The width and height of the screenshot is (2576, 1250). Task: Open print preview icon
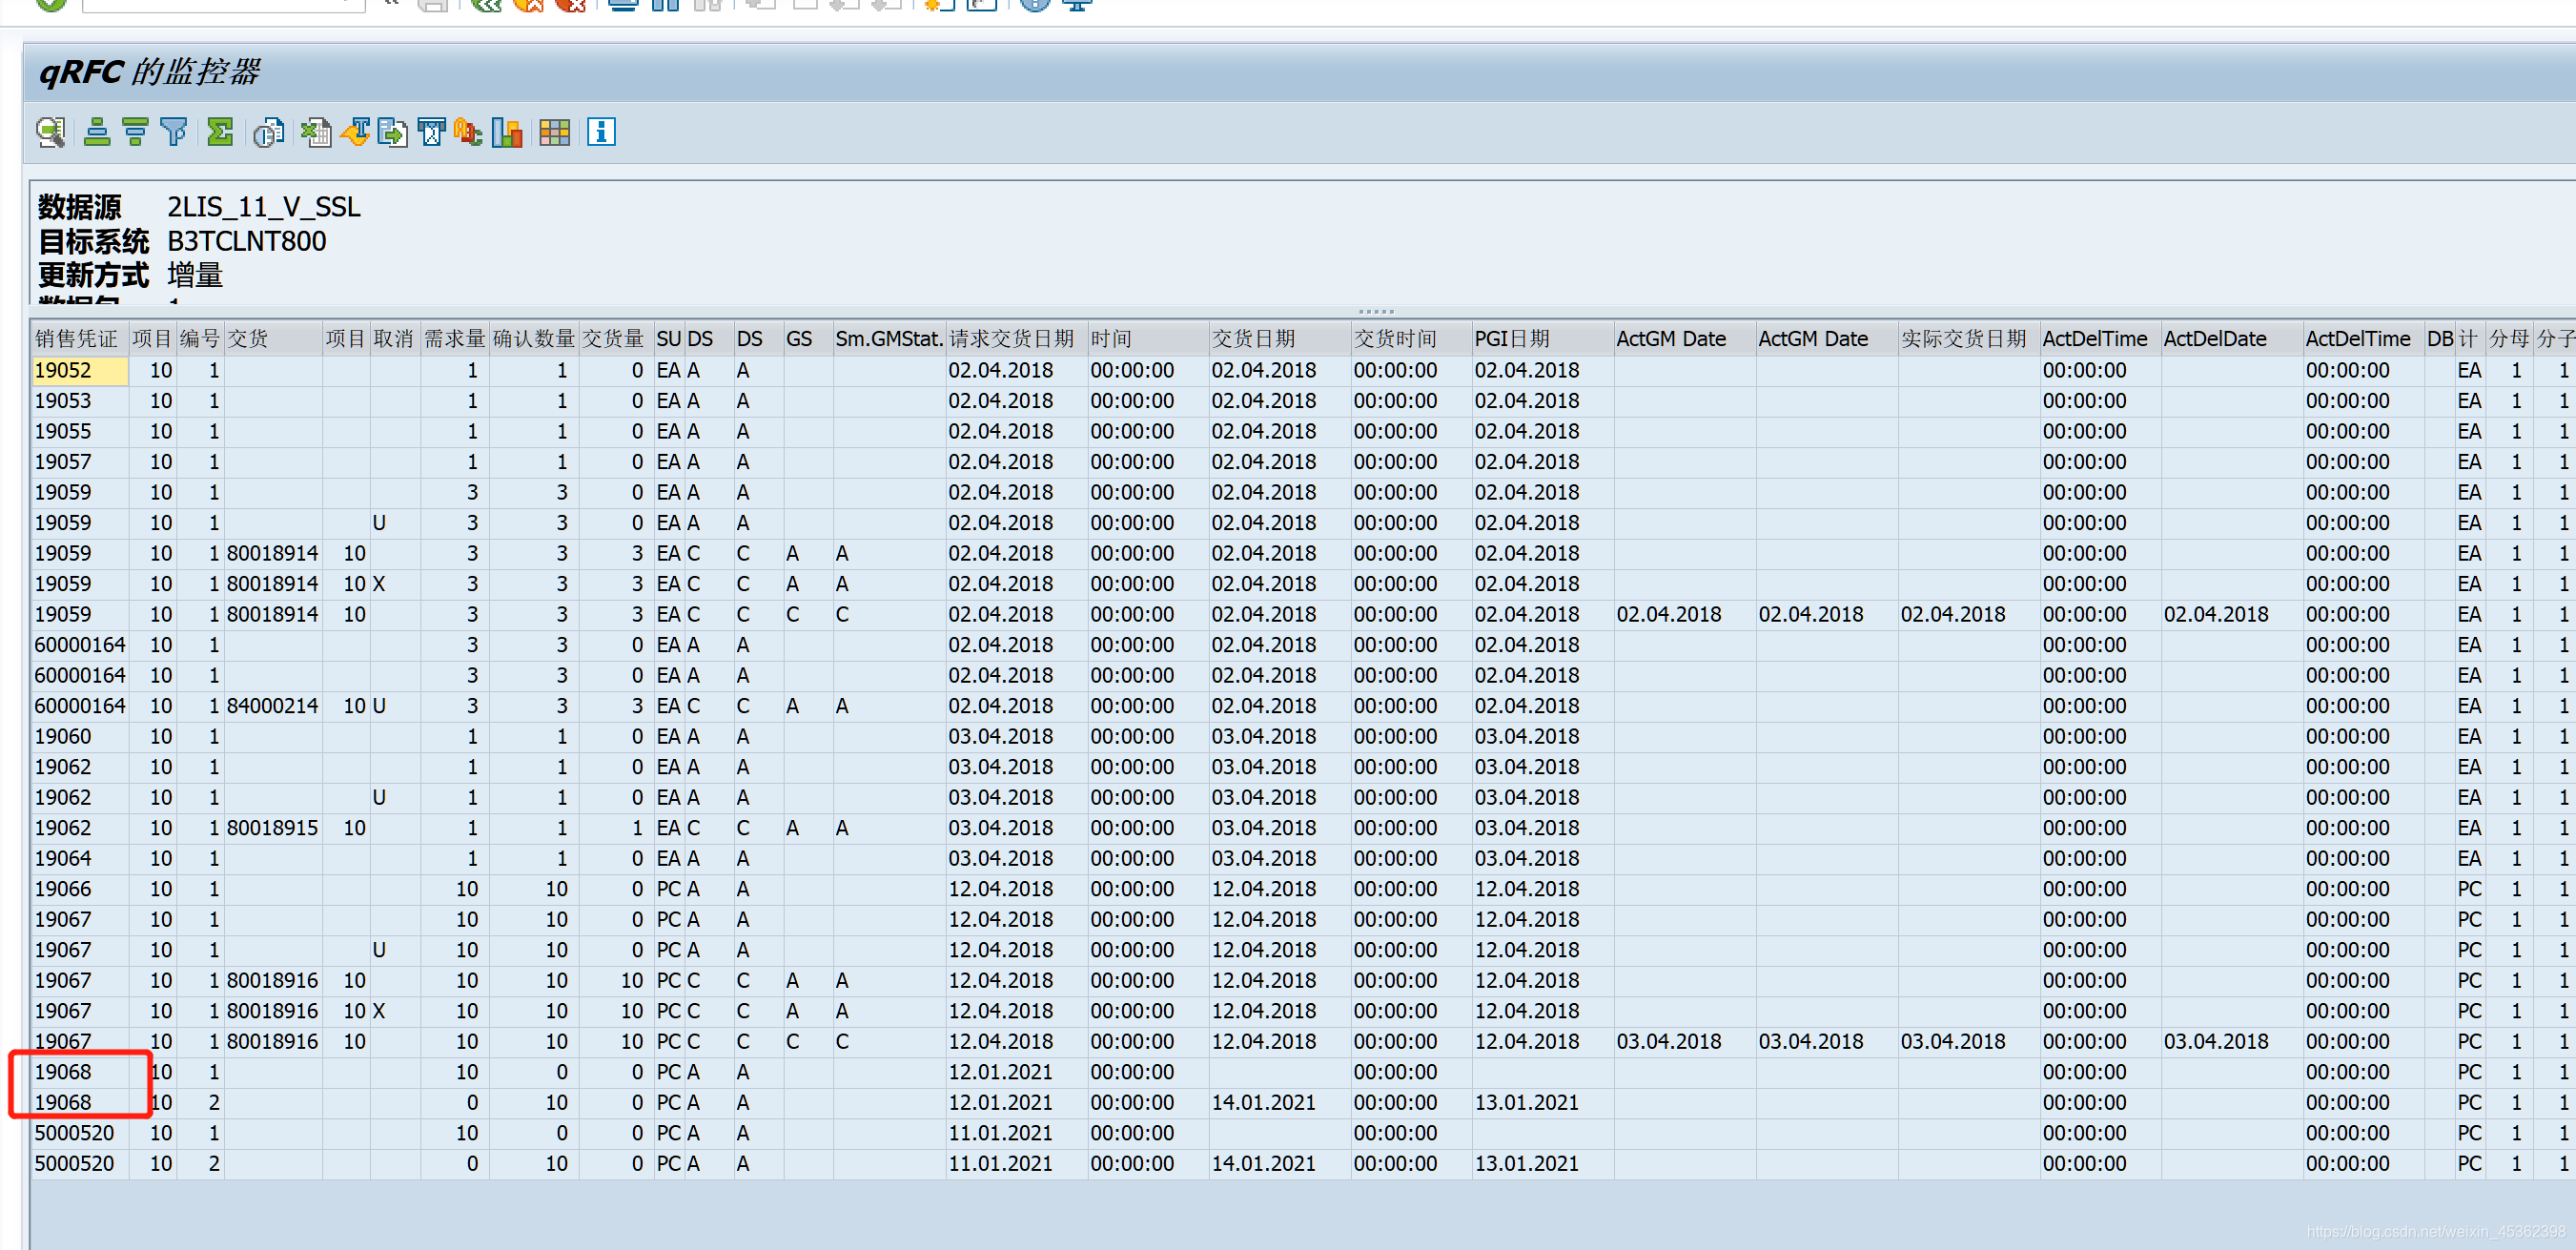pos(268,132)
